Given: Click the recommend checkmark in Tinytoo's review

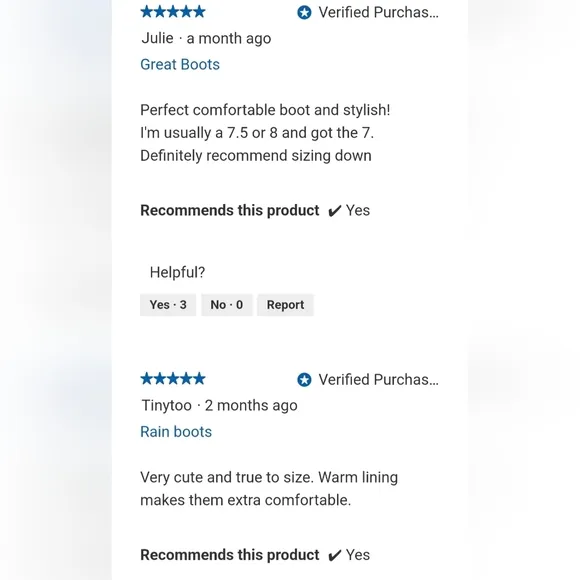Looking at the screenshot, I should pyautogui.click(x=334, y=556).
